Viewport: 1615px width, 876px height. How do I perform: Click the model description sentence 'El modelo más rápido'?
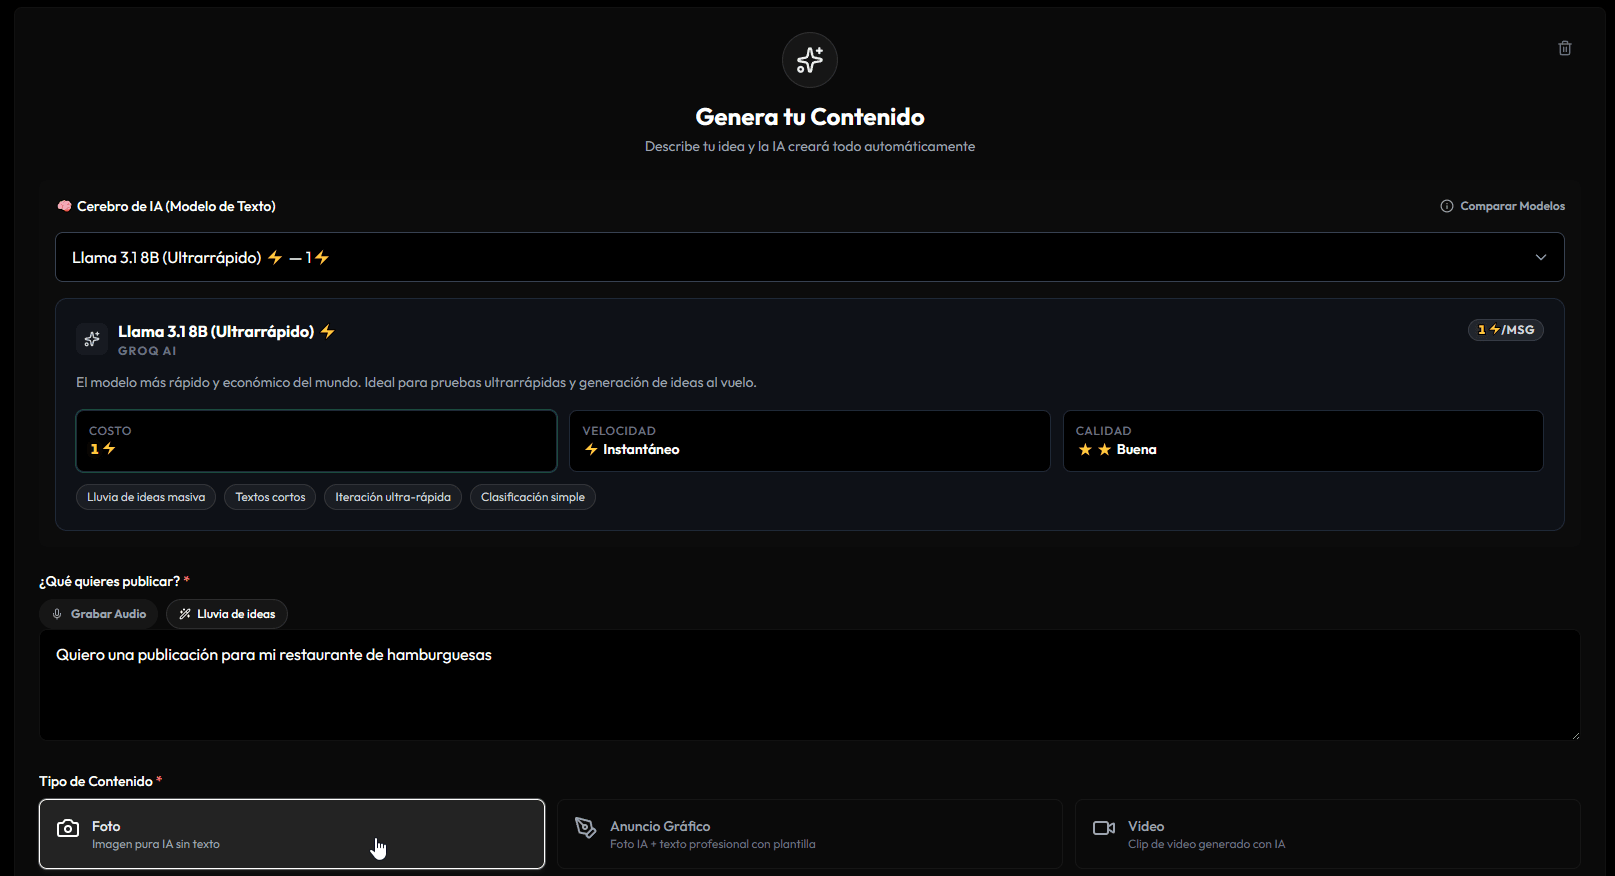point(416,382)
